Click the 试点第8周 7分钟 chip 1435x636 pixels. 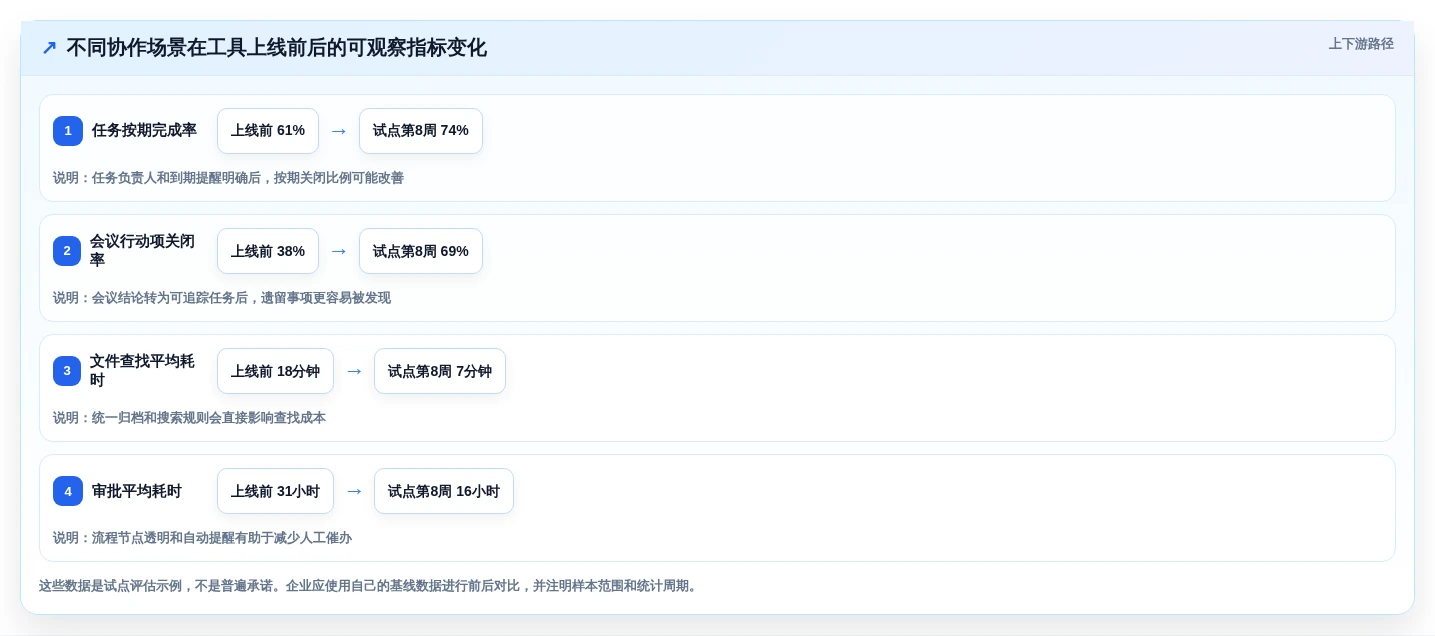pos(440,371)
